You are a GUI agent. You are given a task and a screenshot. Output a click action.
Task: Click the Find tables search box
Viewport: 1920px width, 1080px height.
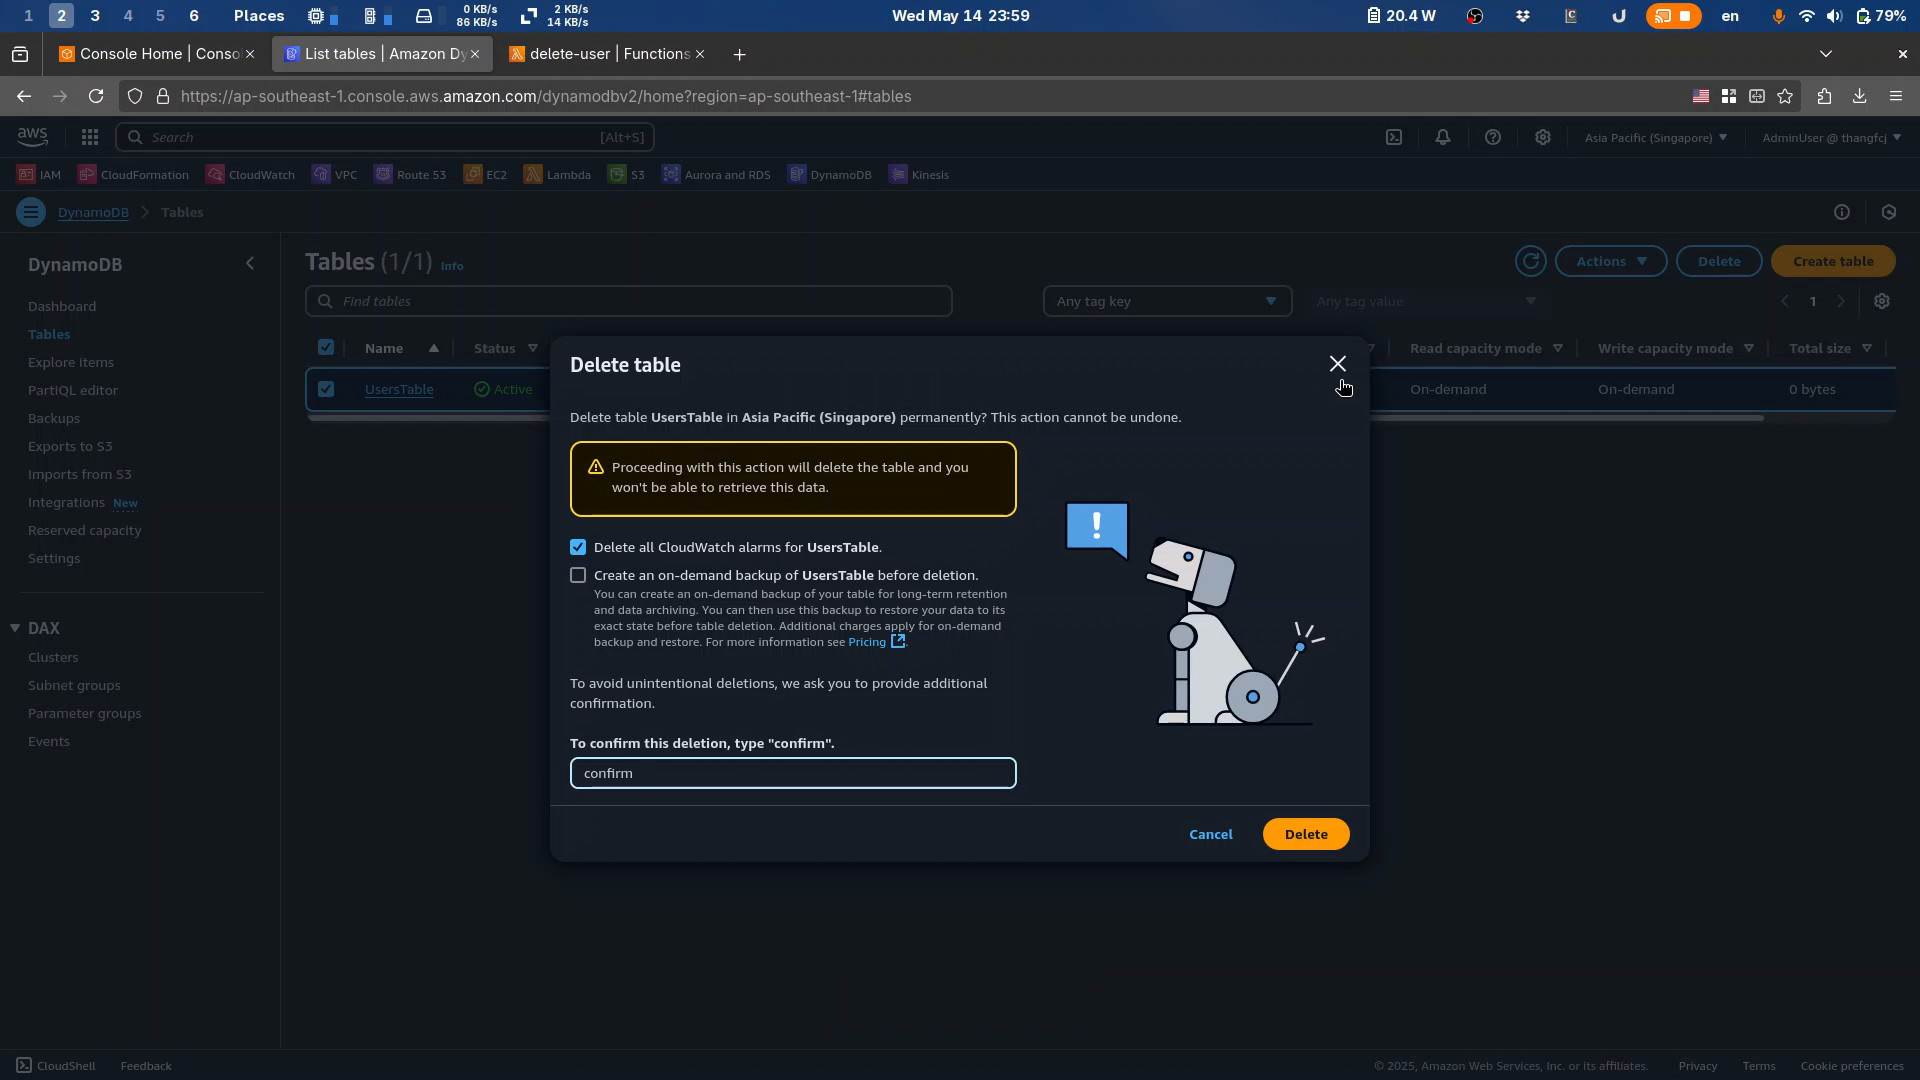pos(628,301)
